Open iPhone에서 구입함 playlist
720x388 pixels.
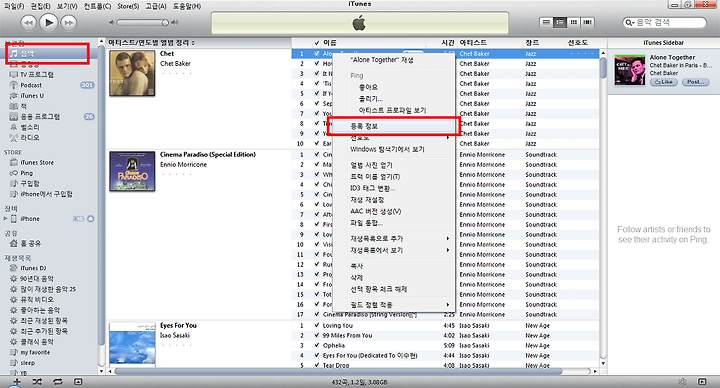[46, 194]
